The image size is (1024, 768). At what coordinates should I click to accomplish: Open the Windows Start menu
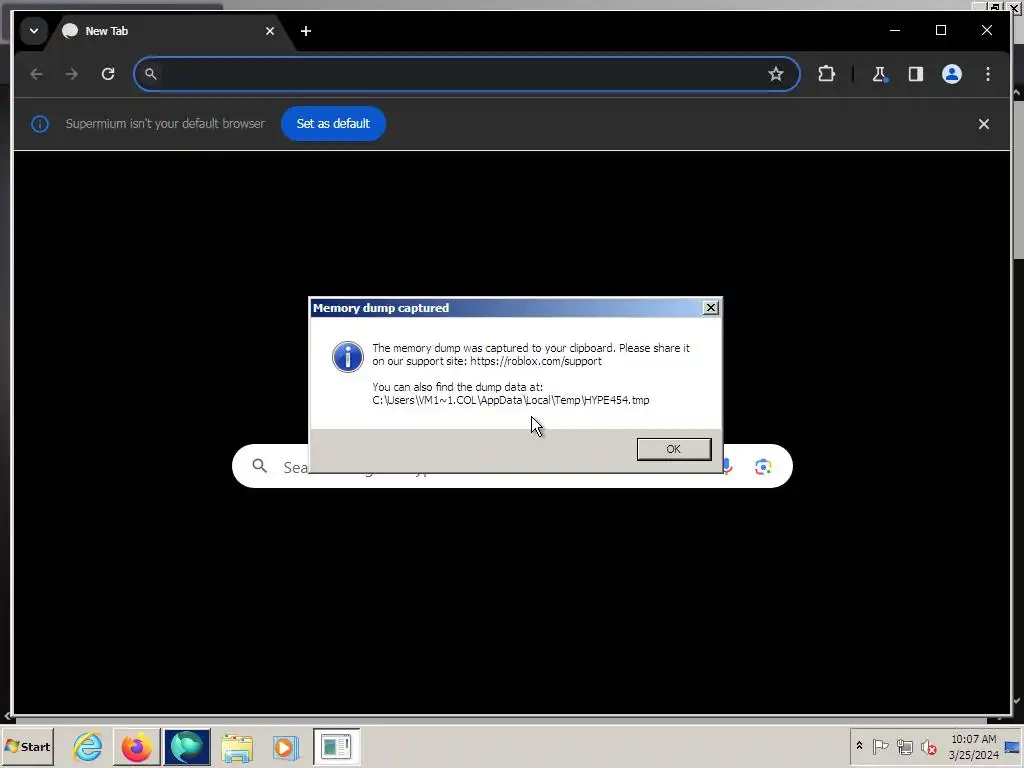(x=27, y=746)
